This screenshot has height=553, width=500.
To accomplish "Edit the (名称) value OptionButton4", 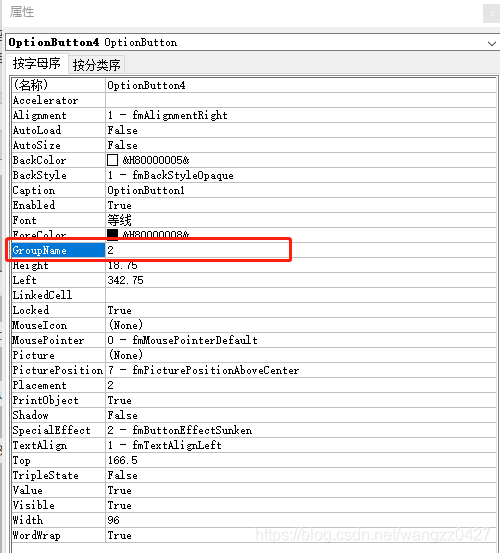I will (146, 85).
